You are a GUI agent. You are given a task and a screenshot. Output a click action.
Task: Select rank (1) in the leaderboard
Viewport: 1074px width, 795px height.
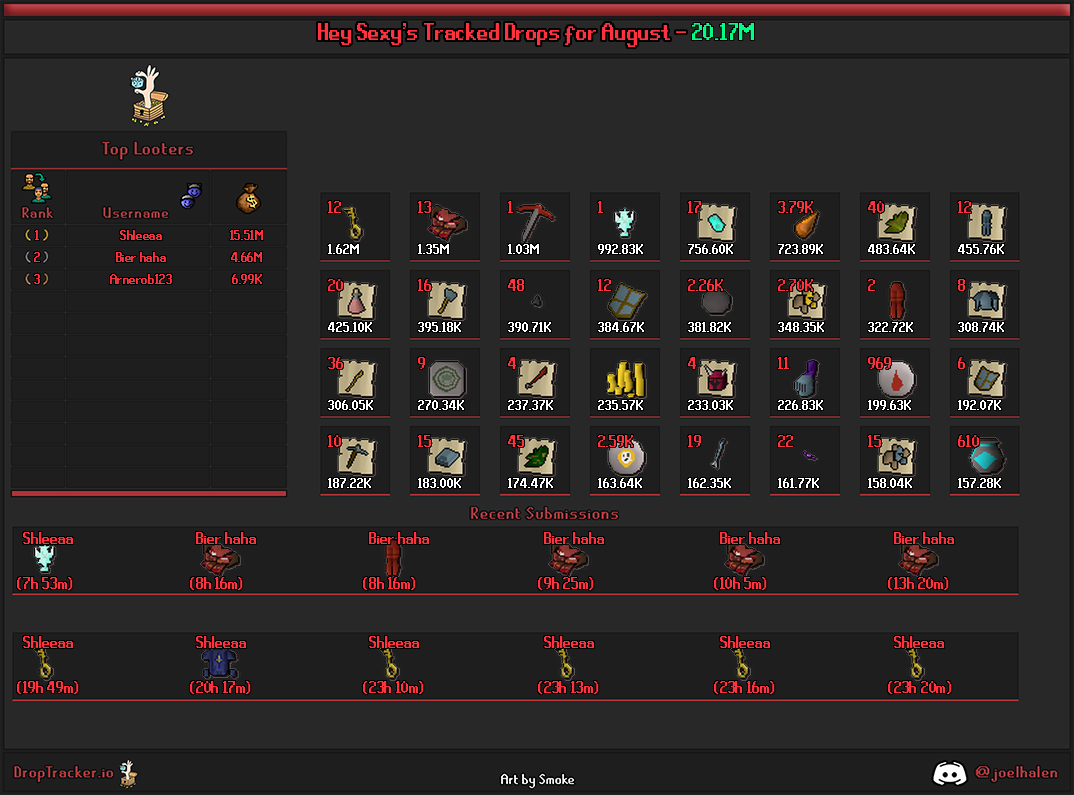click(37, 236)
